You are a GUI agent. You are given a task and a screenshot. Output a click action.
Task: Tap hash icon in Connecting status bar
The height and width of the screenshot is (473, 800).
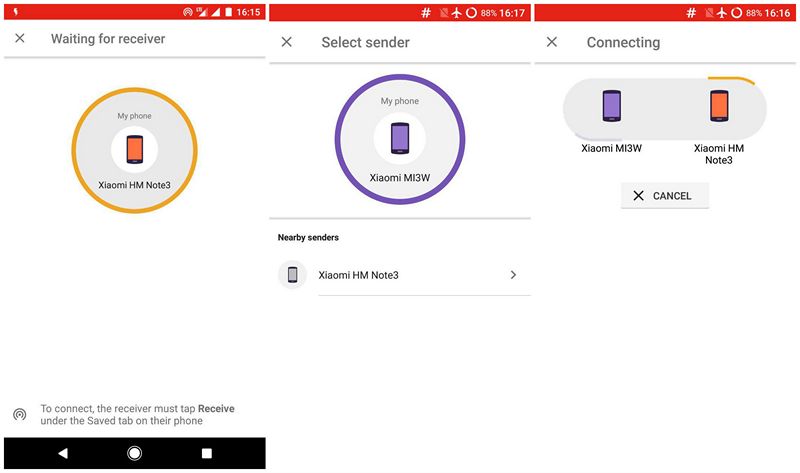[x=691, y=12]
